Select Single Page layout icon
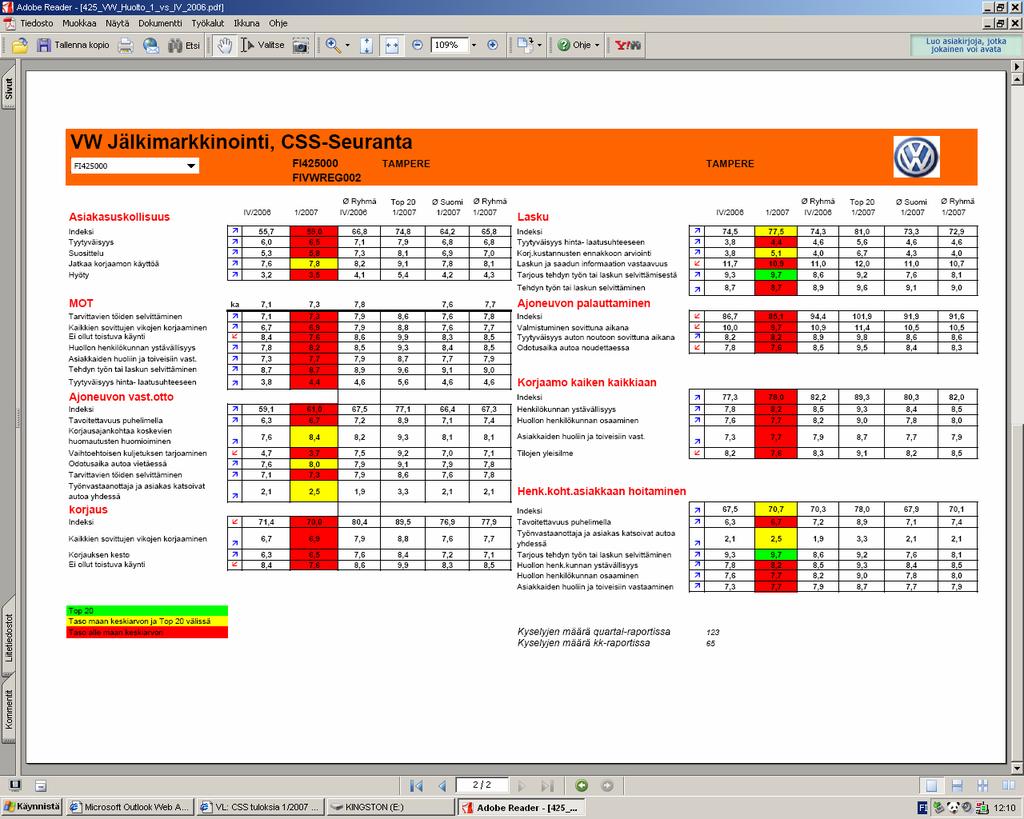This screenshot has width=1024, height=819. [932, 786]
